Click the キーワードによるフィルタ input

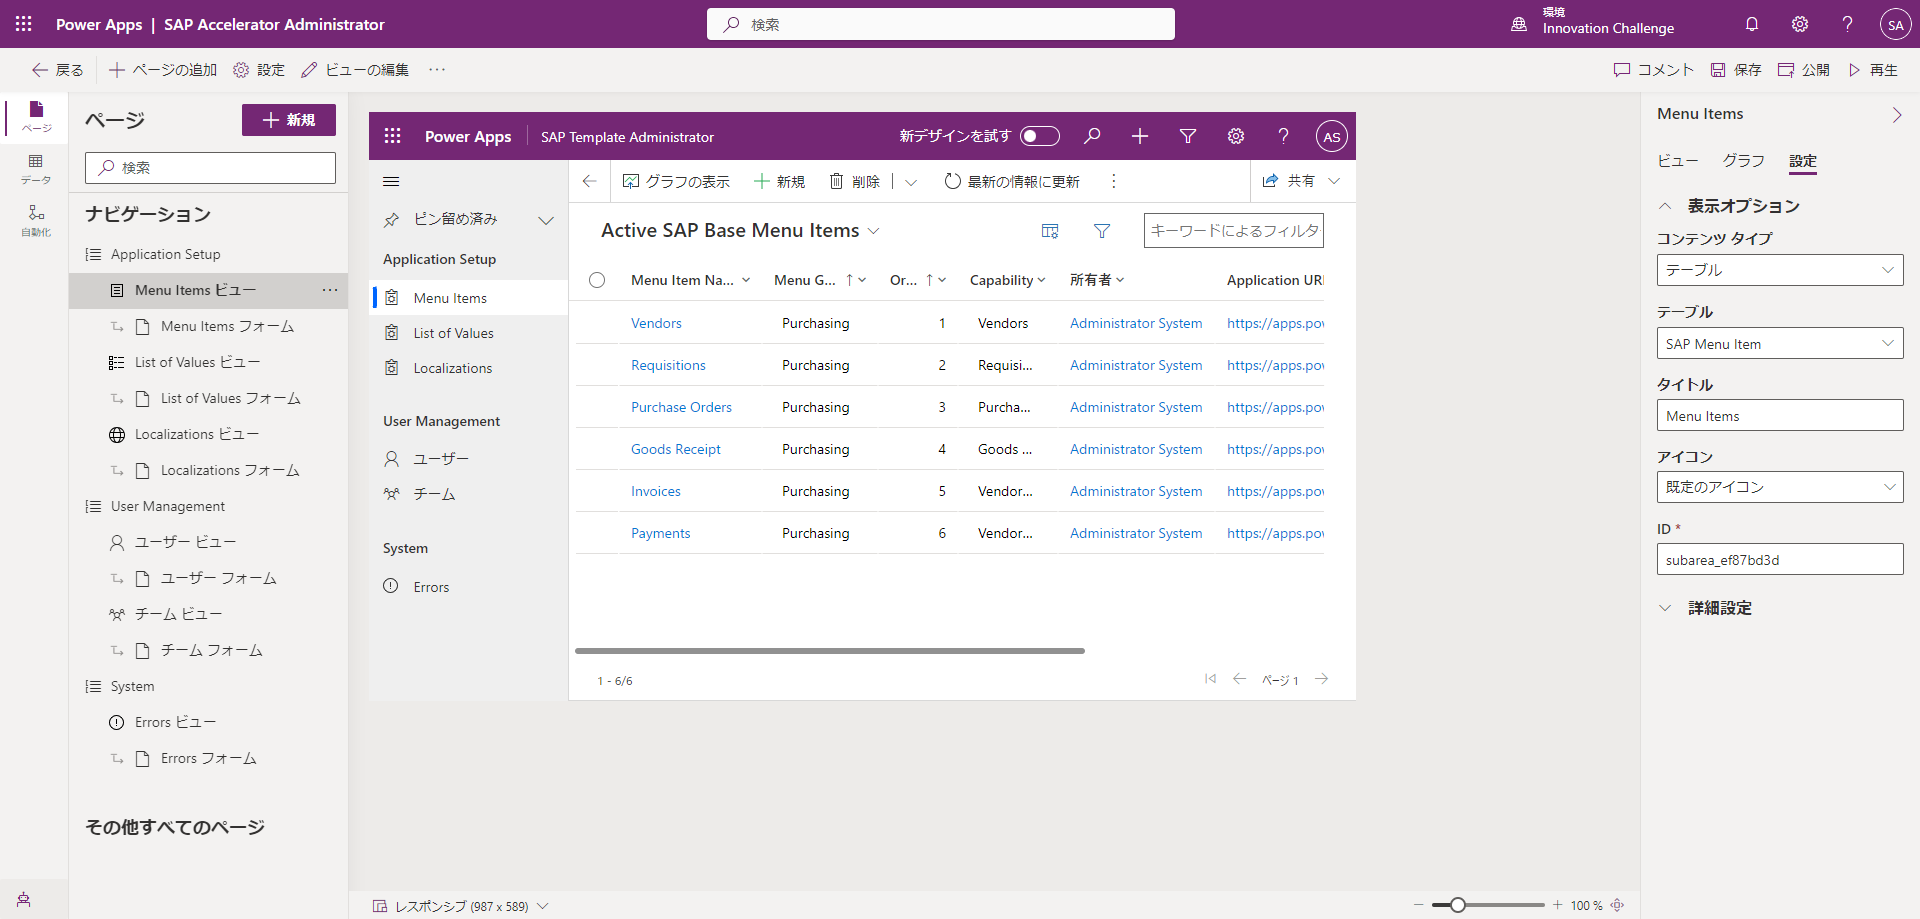coord(1234,231)
